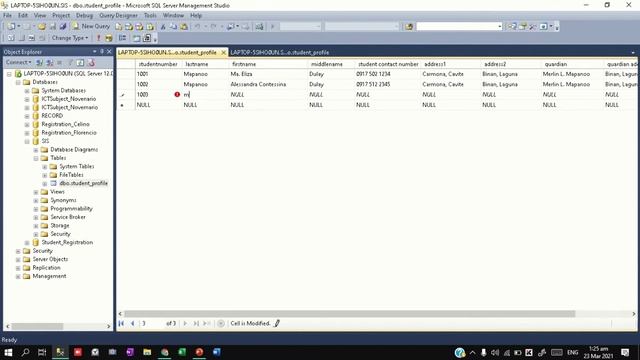640x360 pixels.
Task: Open the Connect dropdown in Object Explorer
Action: pos(18,62)
